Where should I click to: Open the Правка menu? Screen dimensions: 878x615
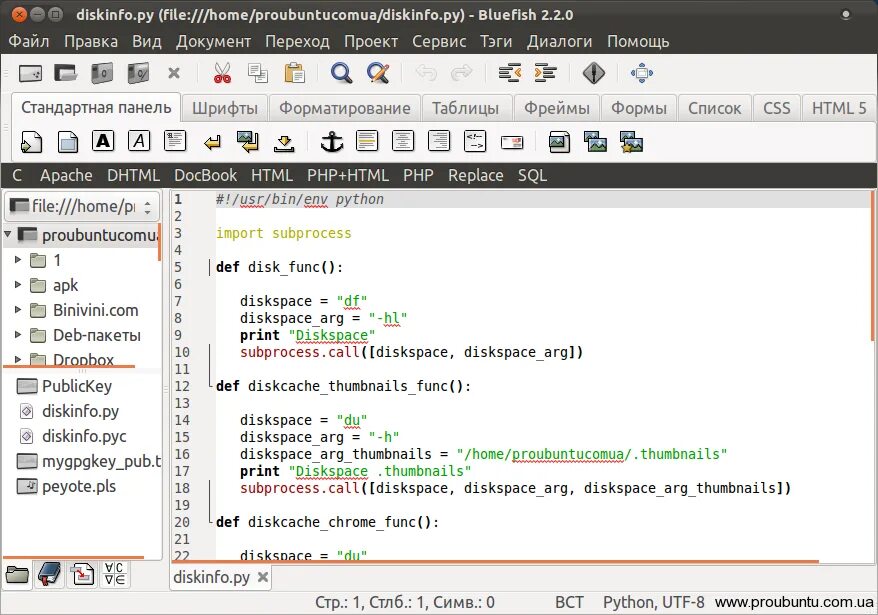[x=91, y=41]
